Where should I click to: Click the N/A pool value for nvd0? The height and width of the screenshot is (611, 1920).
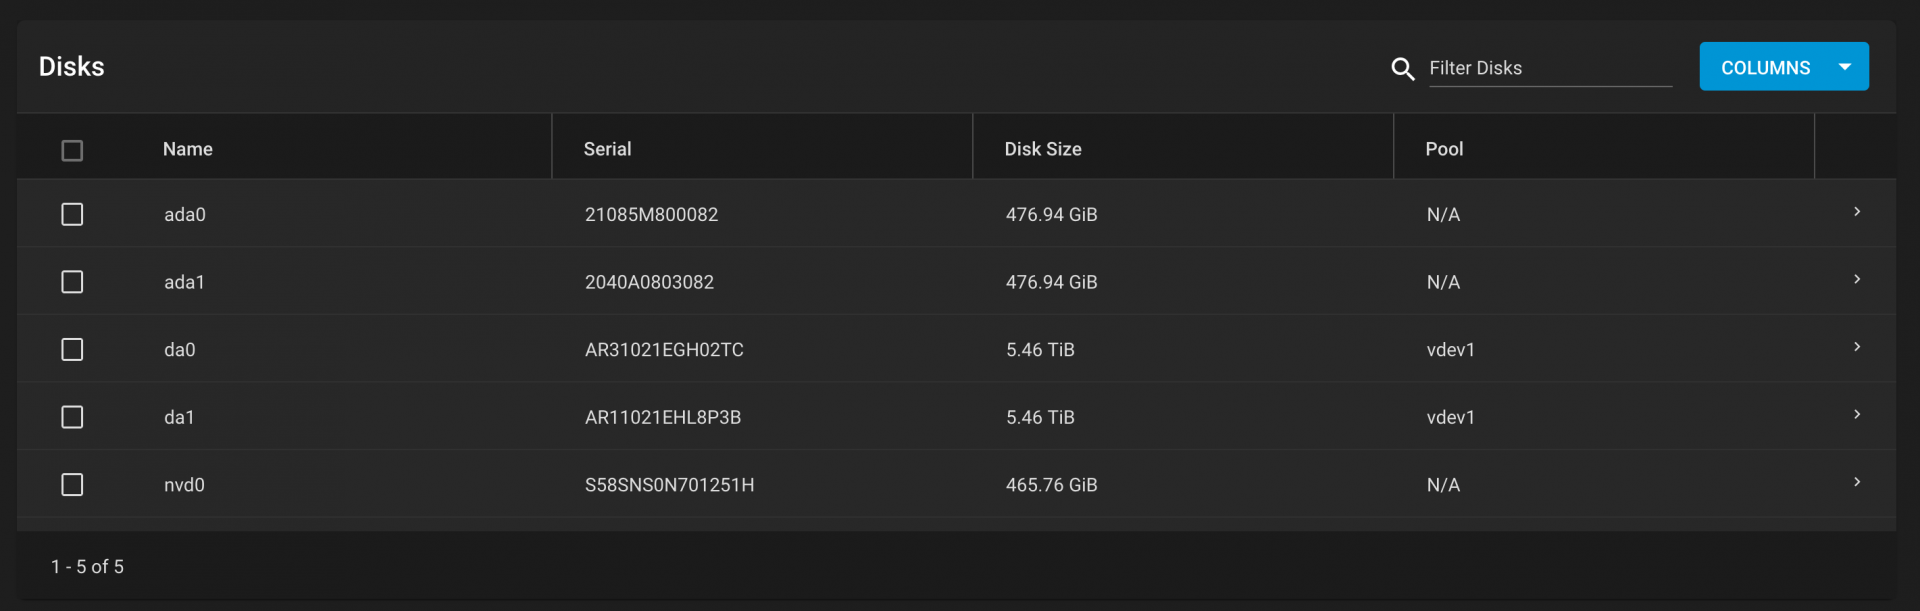coord(1443,485)
